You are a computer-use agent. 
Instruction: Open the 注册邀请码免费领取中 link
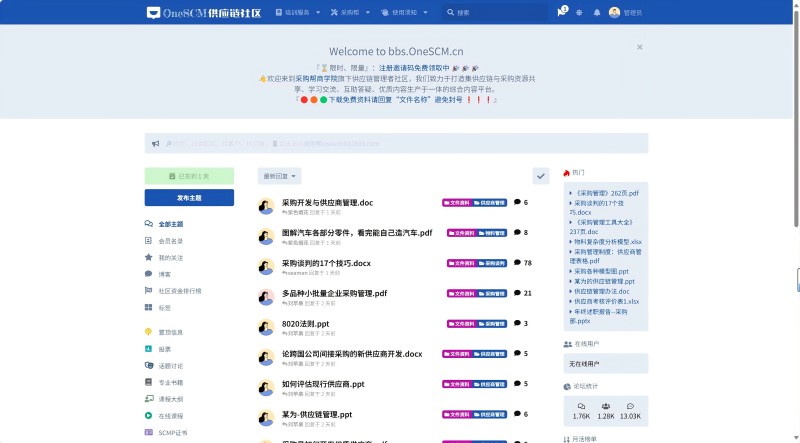414,68
